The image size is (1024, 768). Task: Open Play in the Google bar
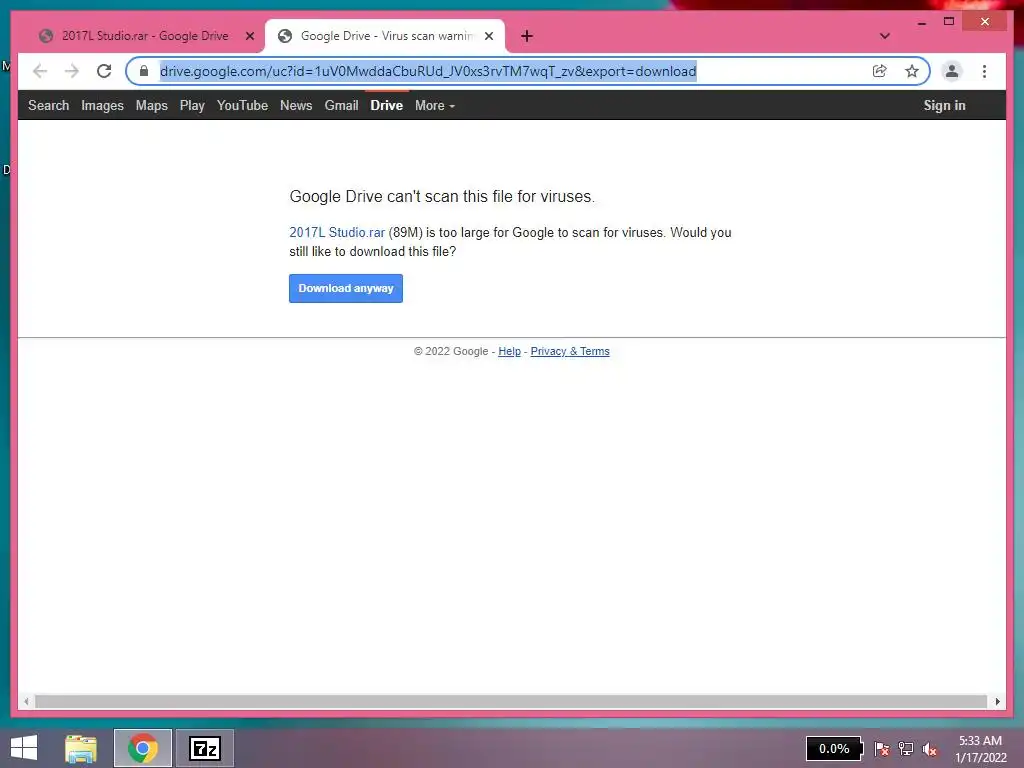(192, 106)
